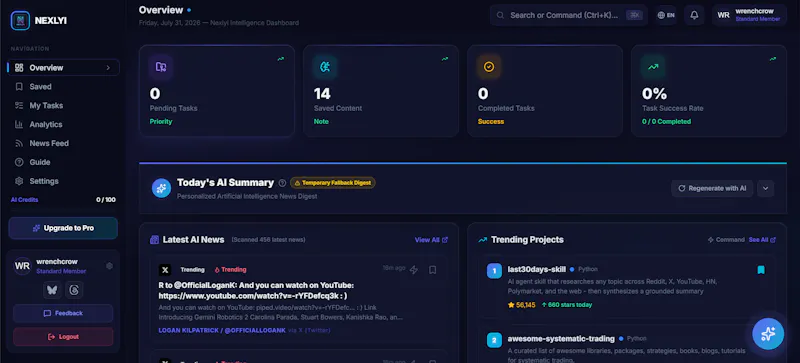Bookmark the OfficialLoganK YouTube news item
800x363 pixels.
point(433,270)
